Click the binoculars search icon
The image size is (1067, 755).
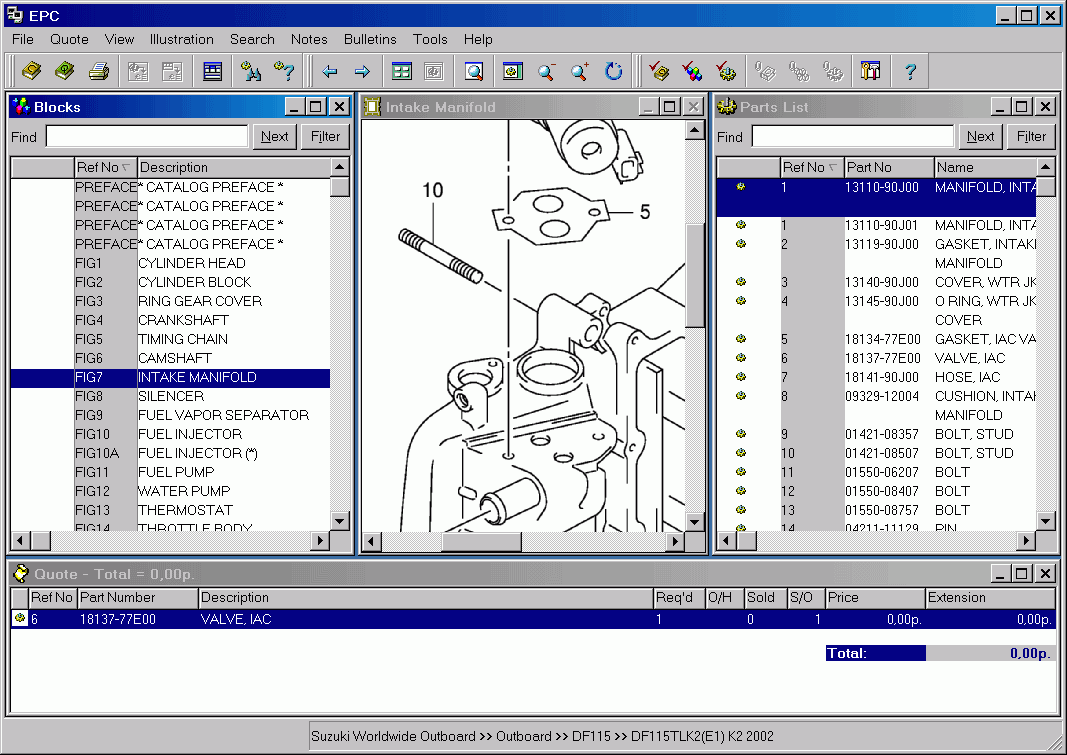pyautogui.click(x=248, y=70)
